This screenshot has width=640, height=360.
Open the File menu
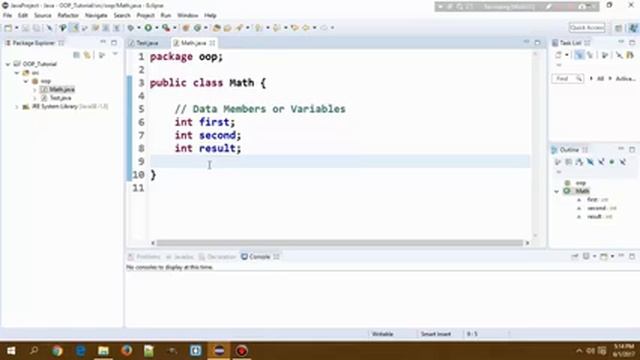[x=7, y=16]
